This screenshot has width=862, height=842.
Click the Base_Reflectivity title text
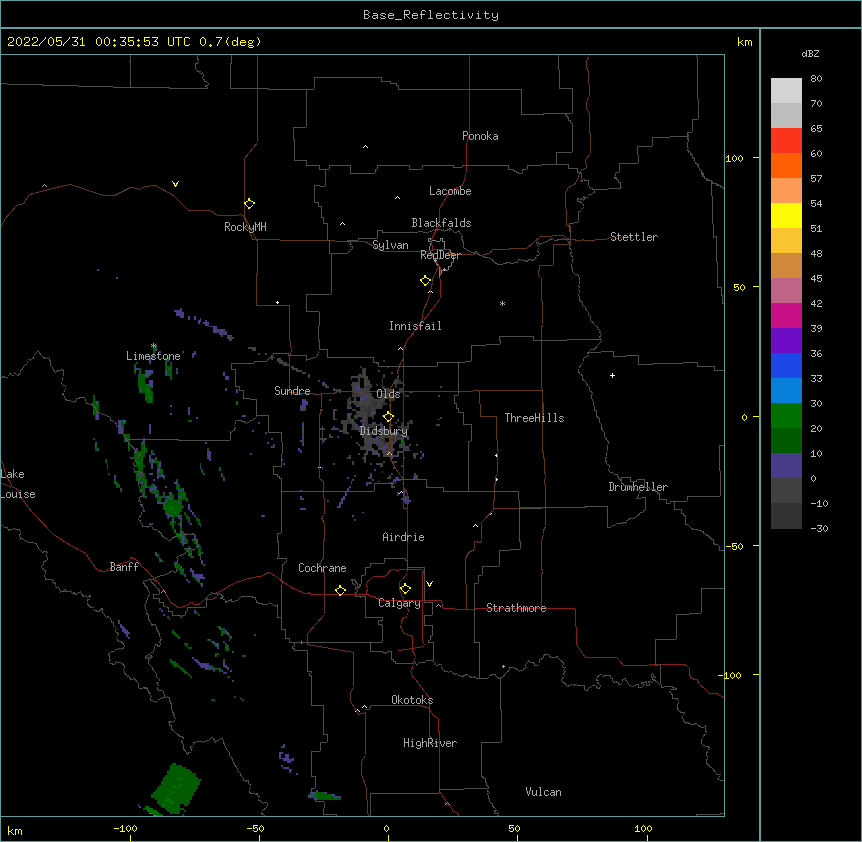[x=431, y=15]
